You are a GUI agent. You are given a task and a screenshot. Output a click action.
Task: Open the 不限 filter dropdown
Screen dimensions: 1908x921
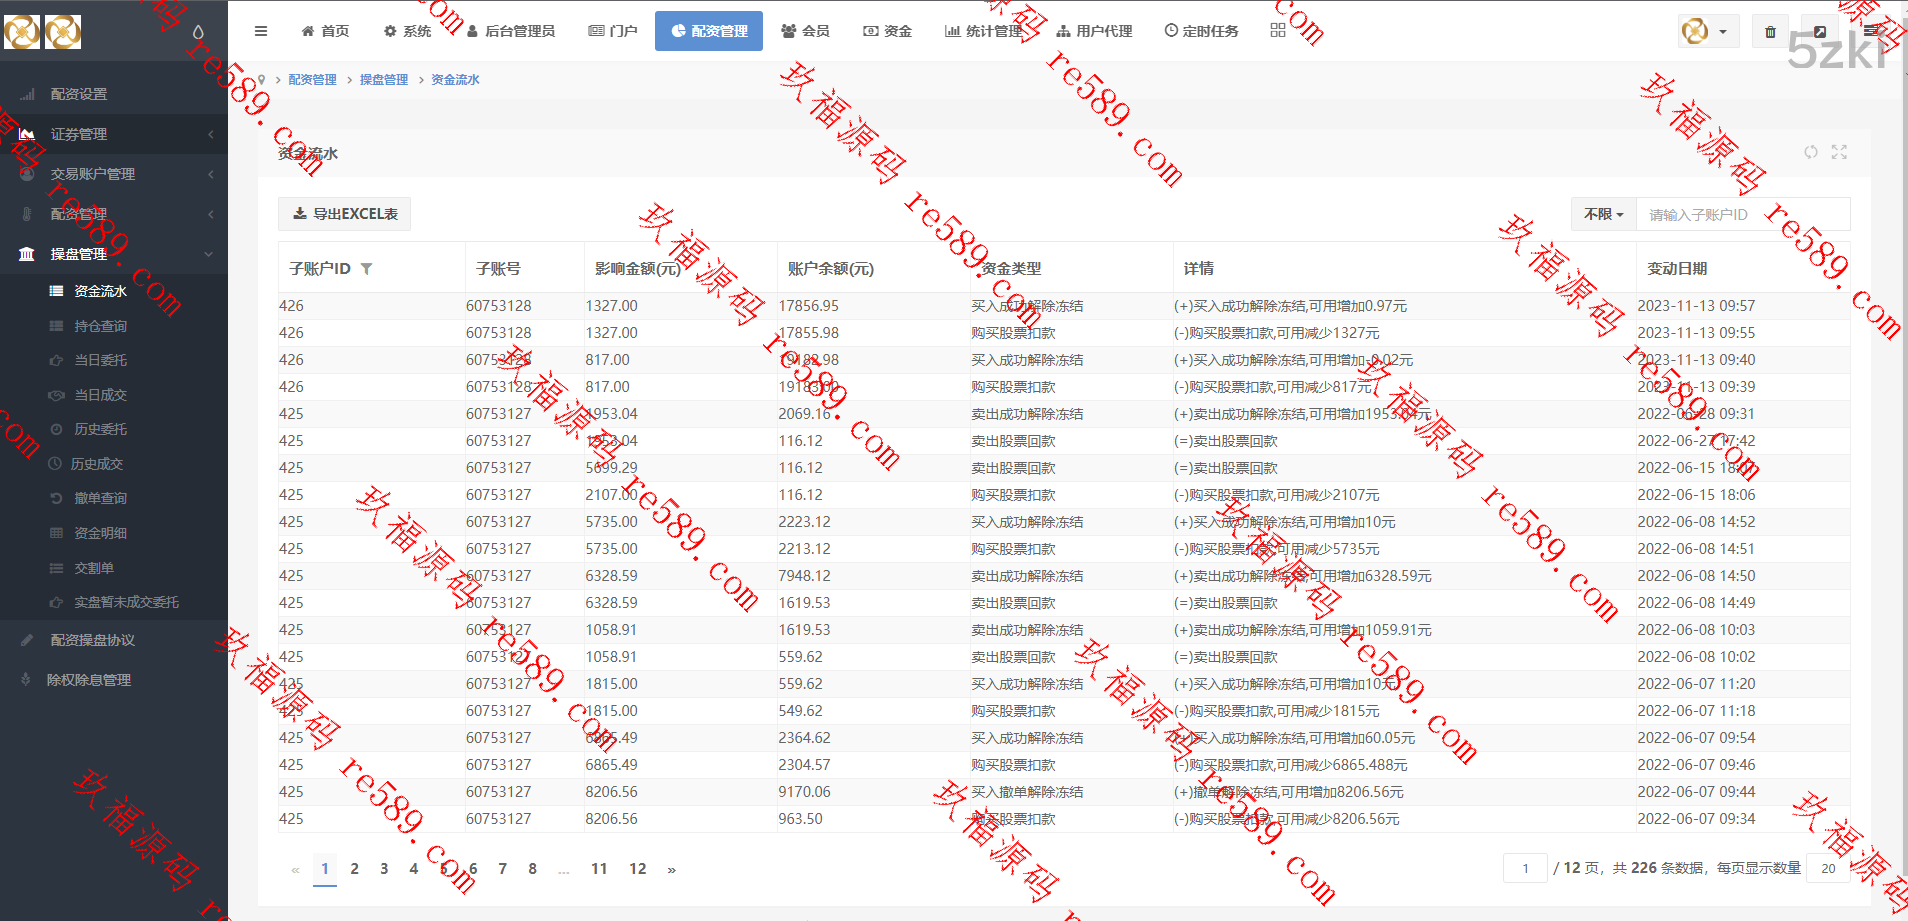[1603, 214]
